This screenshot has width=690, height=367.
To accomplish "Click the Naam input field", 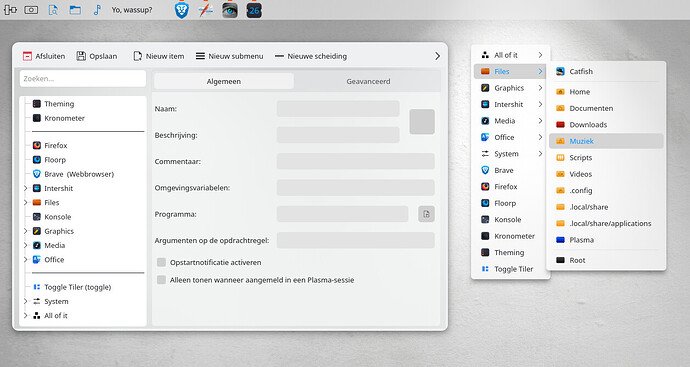I will (x=338, y=109).
